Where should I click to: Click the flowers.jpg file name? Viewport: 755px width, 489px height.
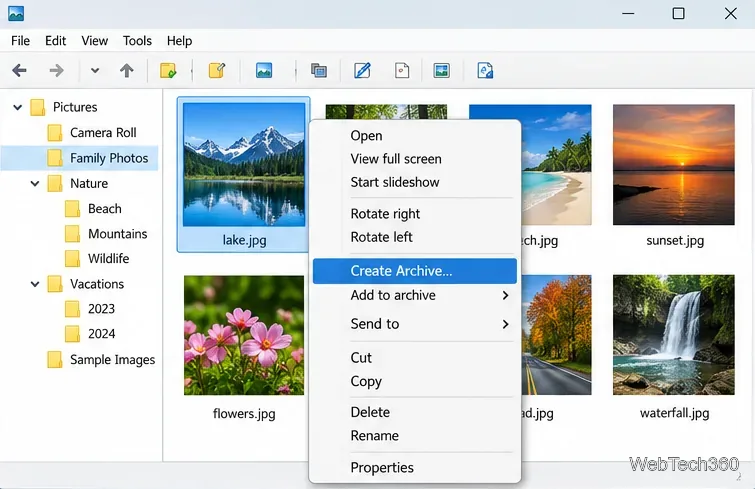[244, 413]
